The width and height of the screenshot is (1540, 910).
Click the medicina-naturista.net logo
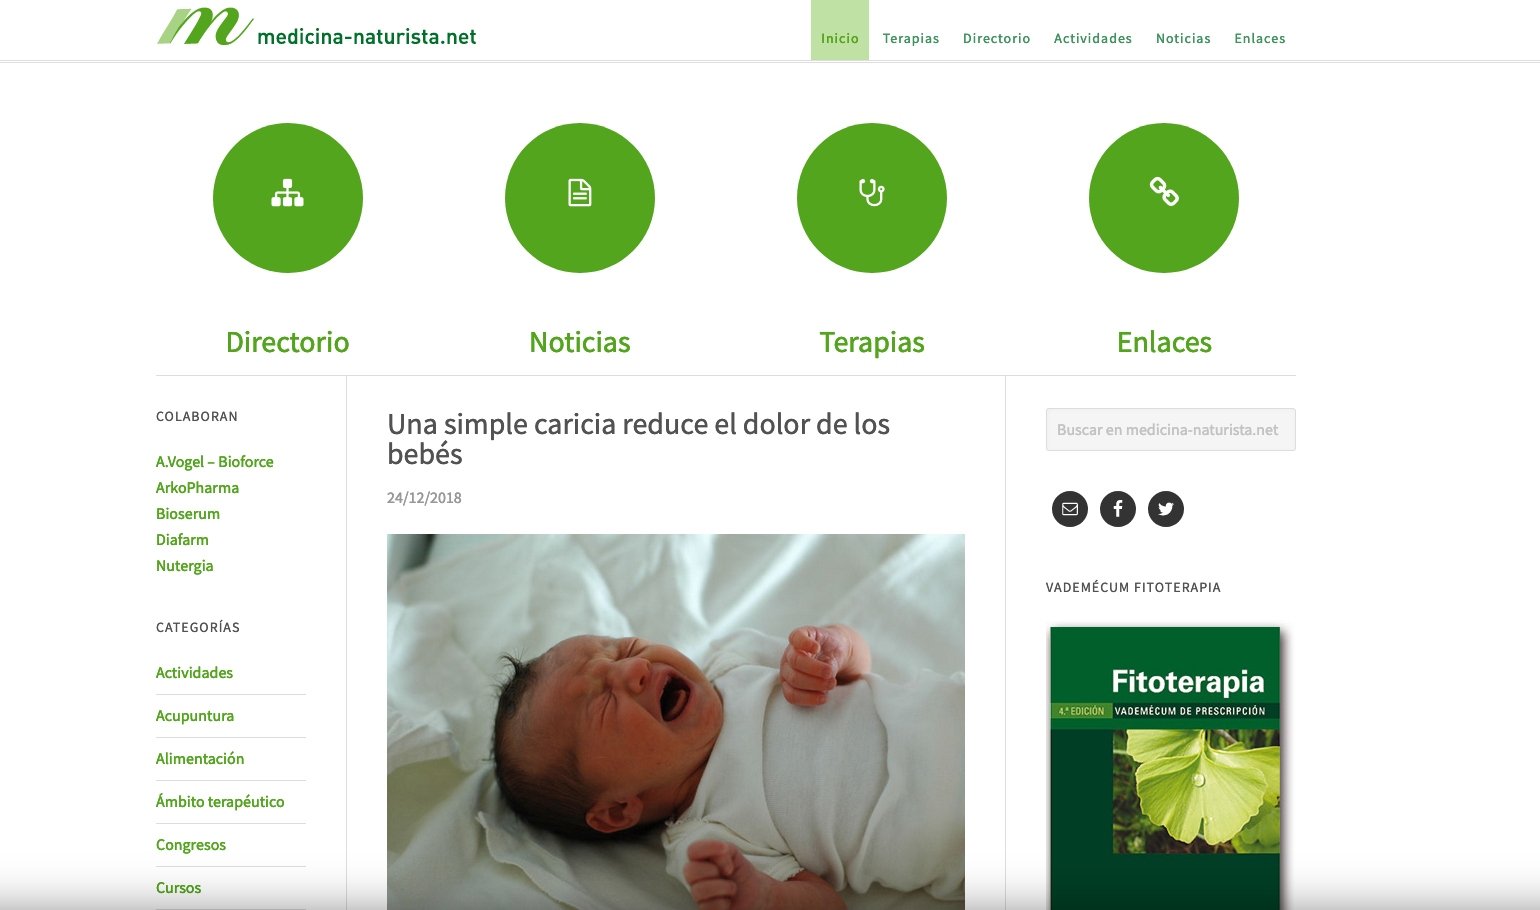pyautogui.click(x=316, y=28)
